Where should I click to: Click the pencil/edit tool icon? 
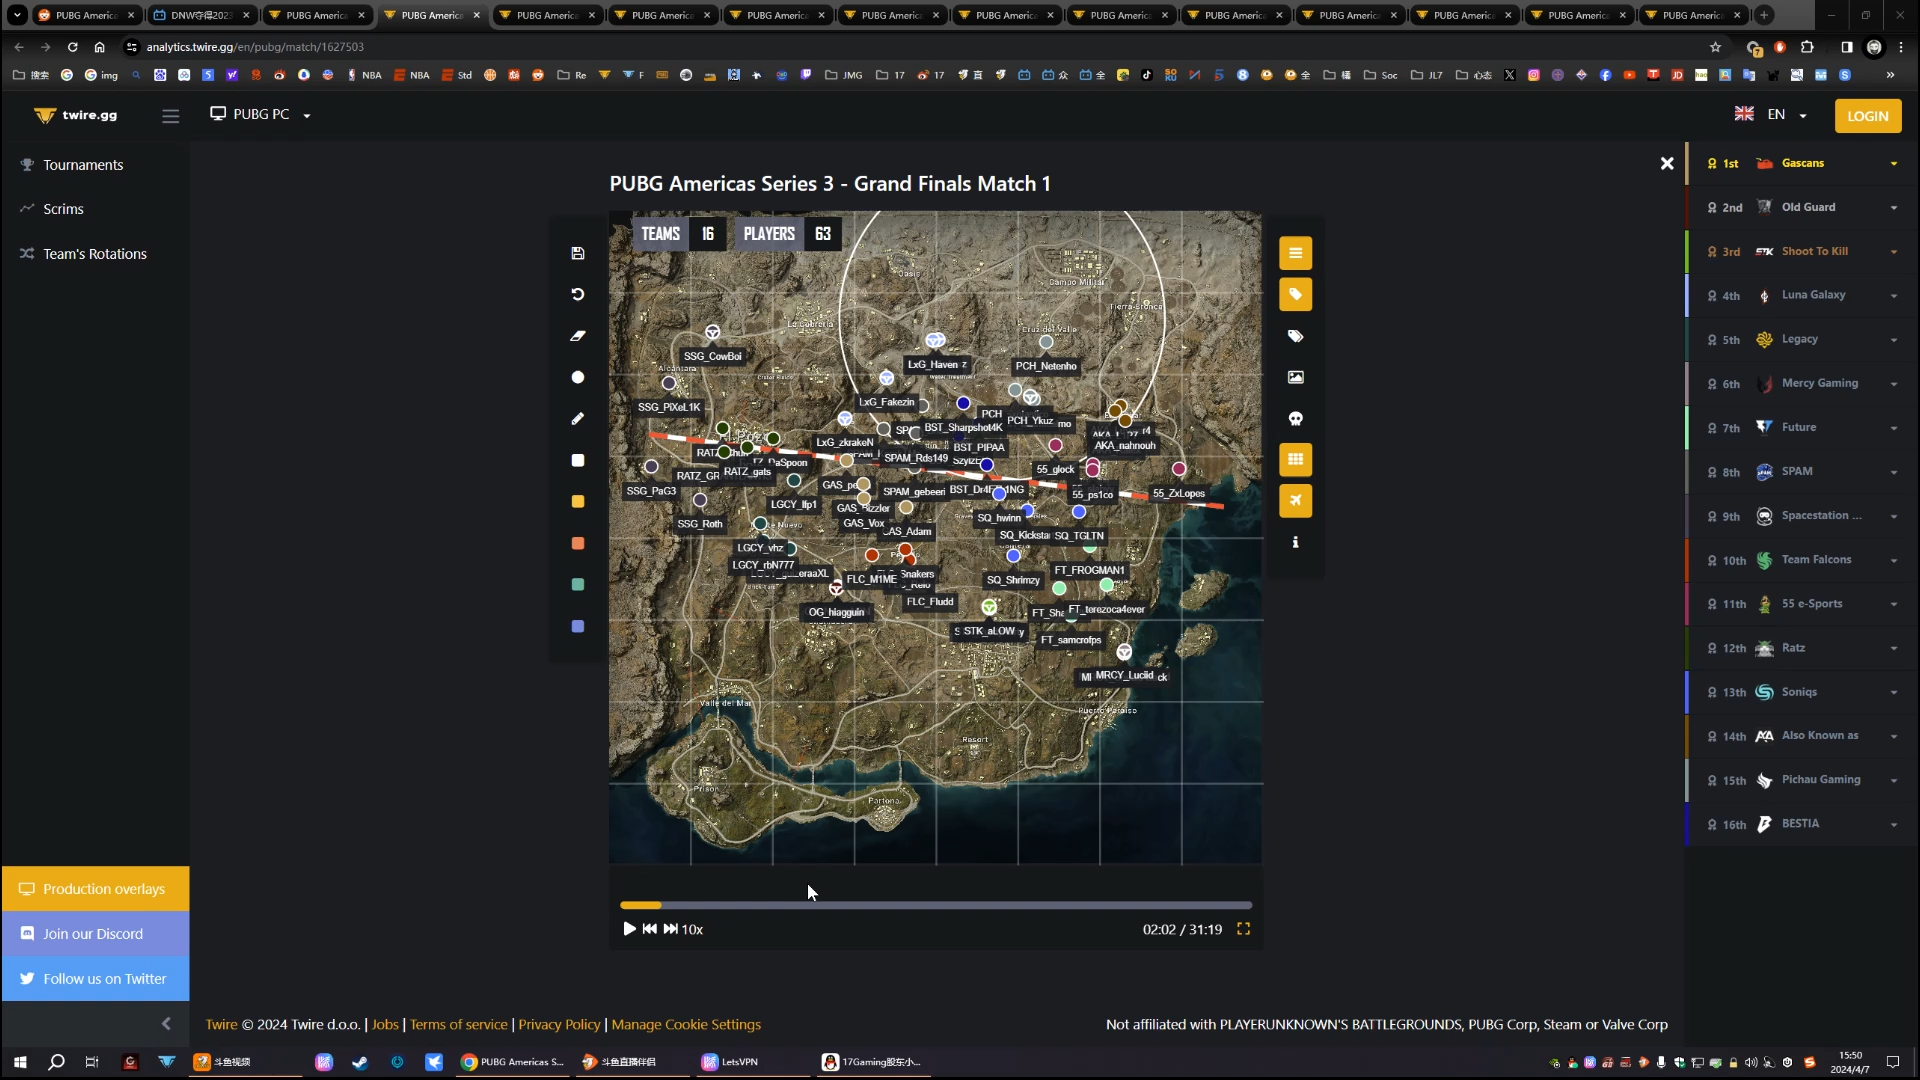tap(580, 419)
